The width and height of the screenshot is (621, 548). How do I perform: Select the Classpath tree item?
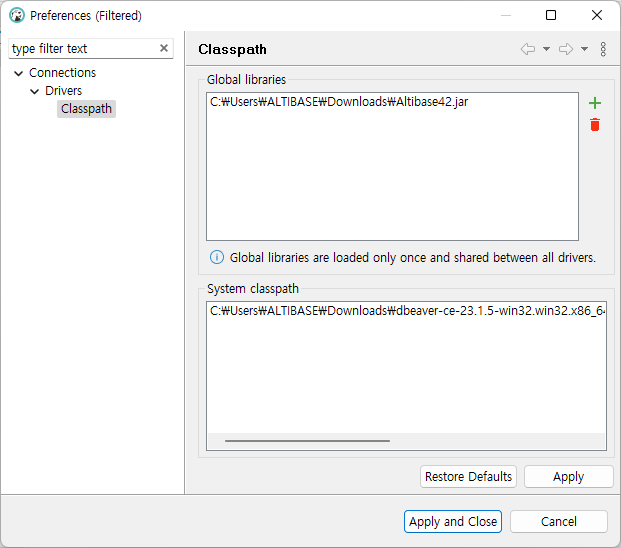coord(86,109)
